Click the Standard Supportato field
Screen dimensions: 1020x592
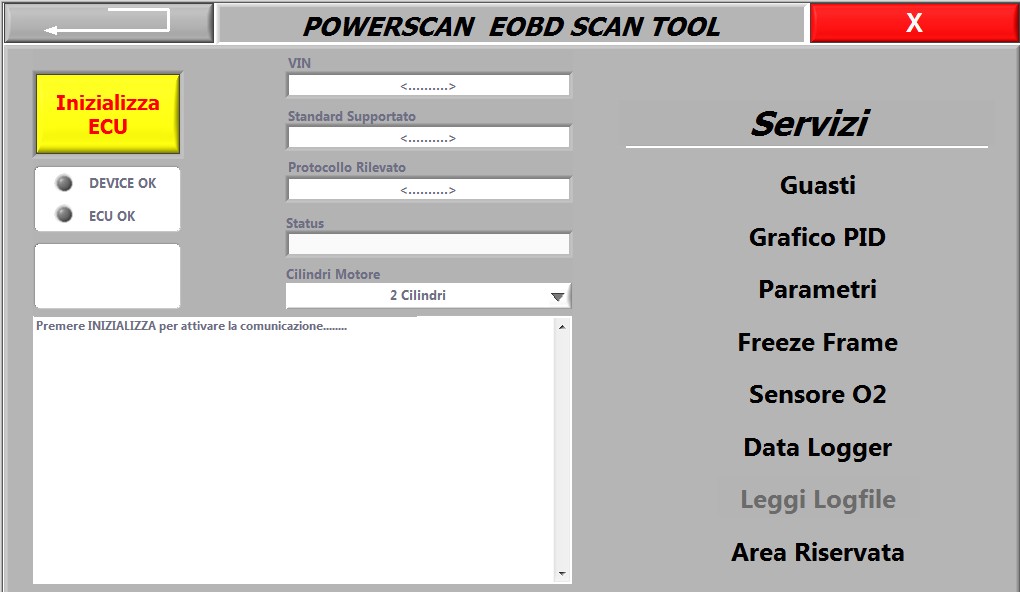(x=428, y=138)
